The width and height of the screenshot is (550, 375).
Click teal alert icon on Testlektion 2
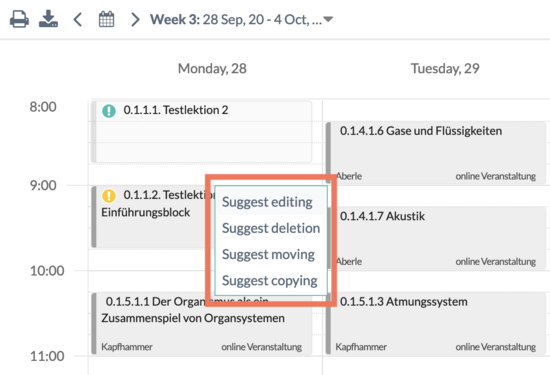pos(109,111)
